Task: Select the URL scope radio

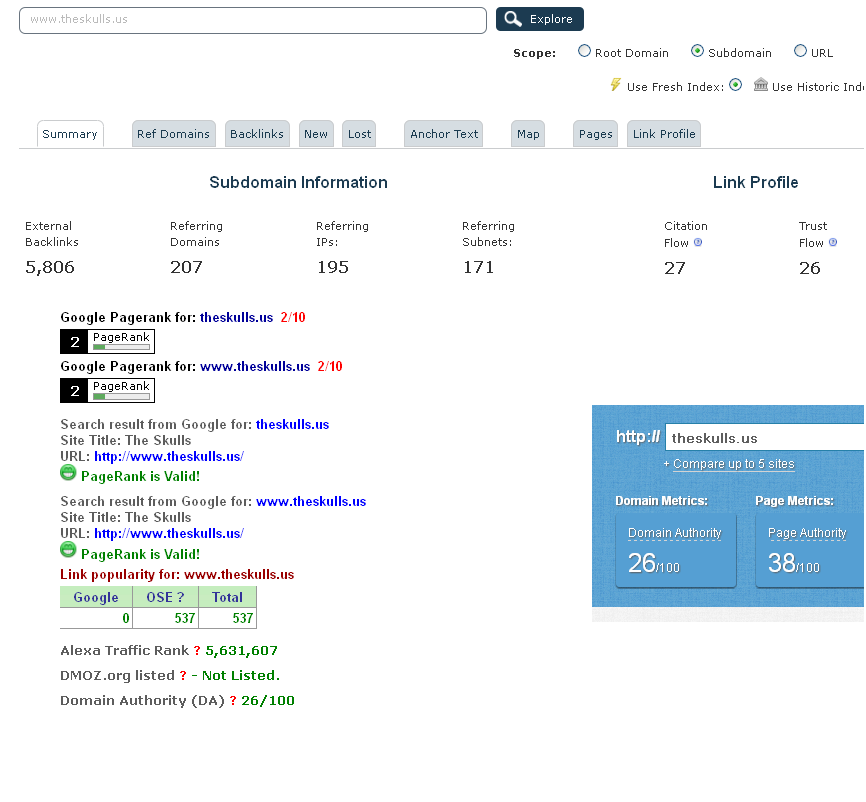Action: tap(800, 51)
